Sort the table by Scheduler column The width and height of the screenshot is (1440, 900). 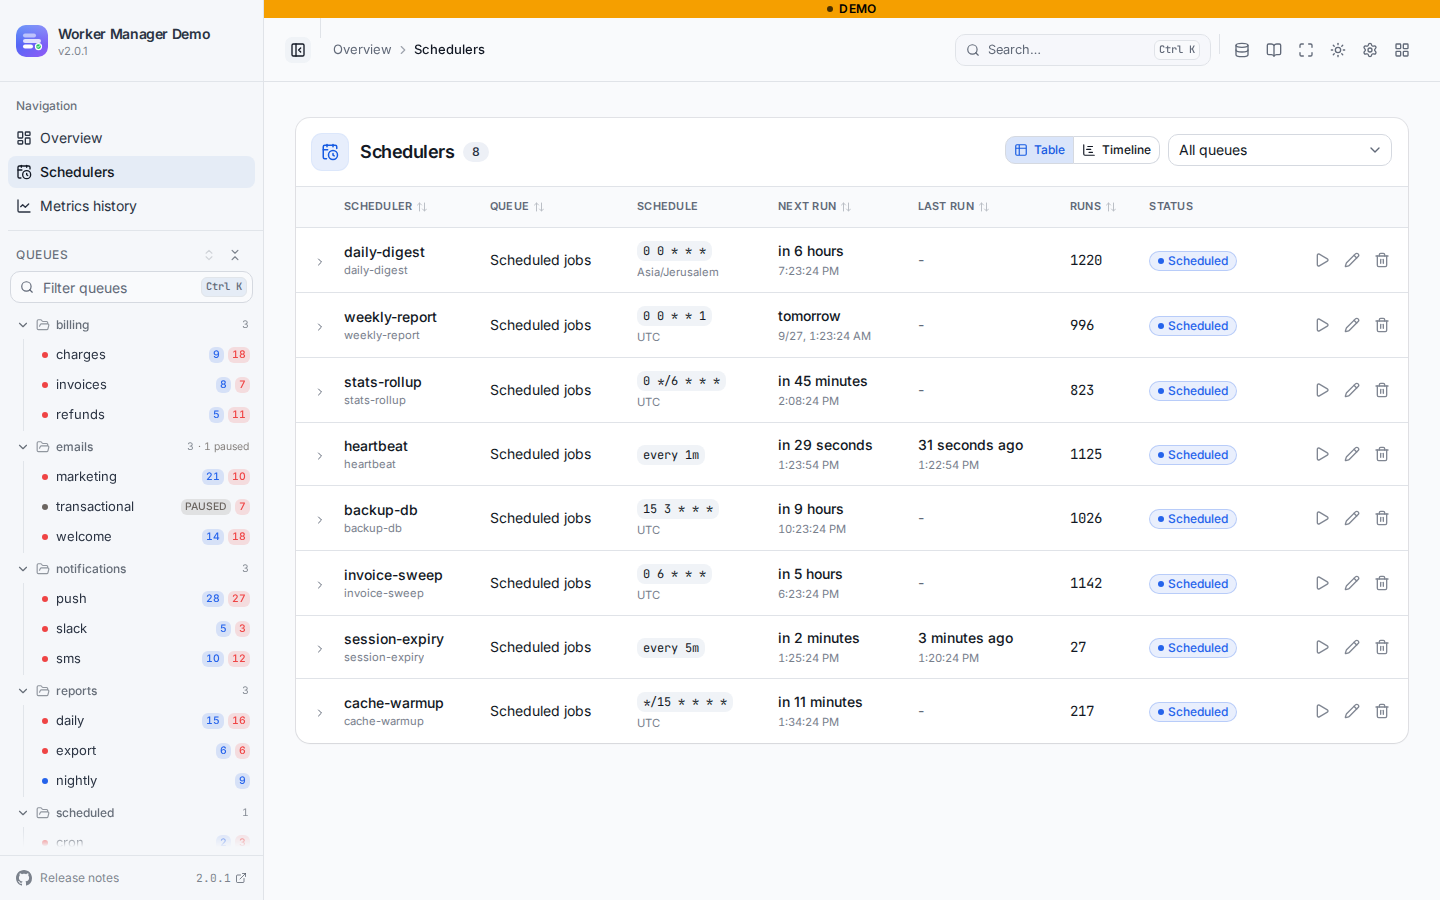coord(385,207)
